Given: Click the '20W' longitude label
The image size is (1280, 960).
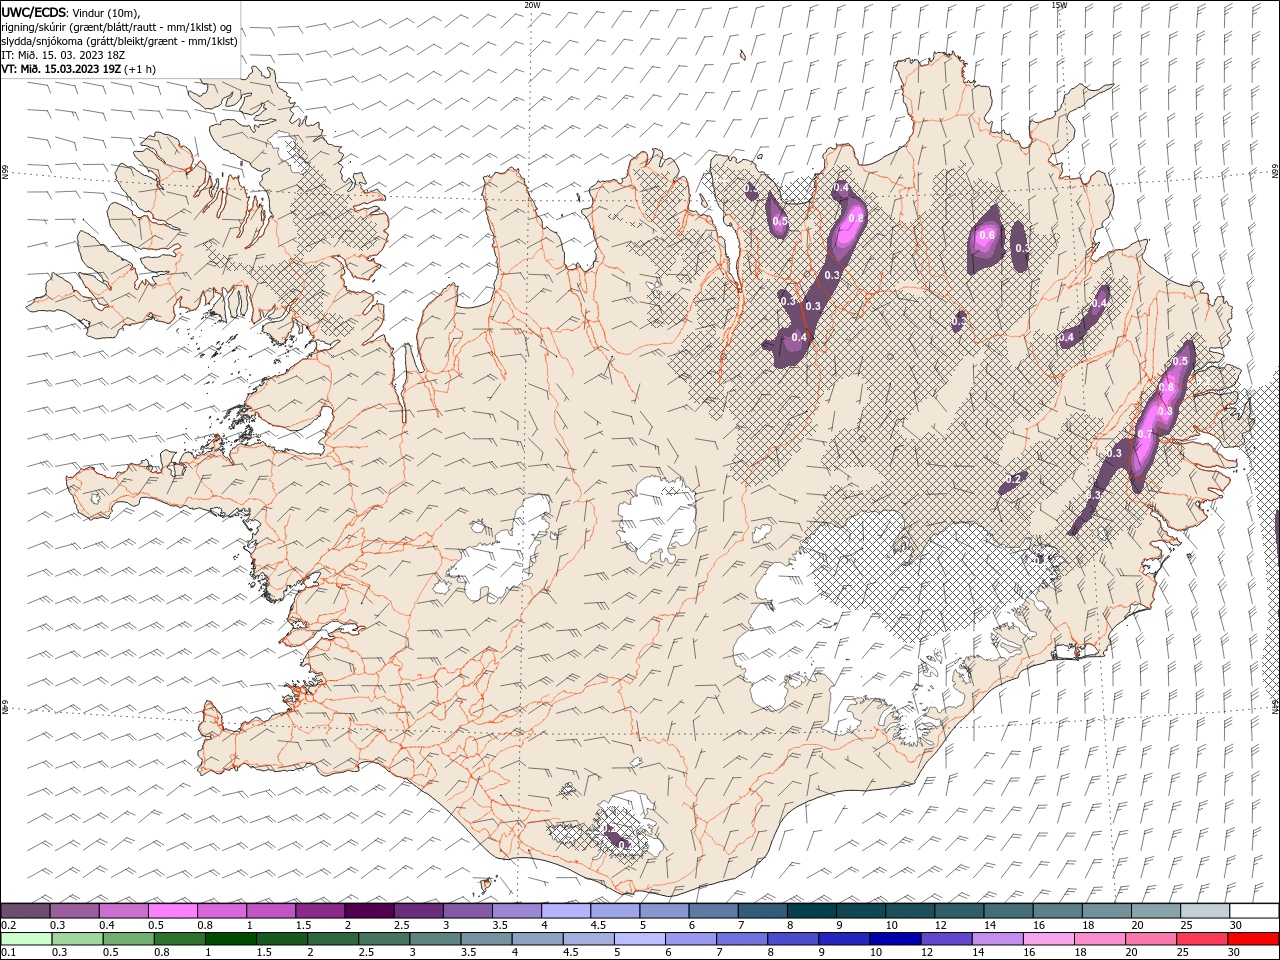Looking at the screenshot, I should pyautogui.click(x=532, y=5).
